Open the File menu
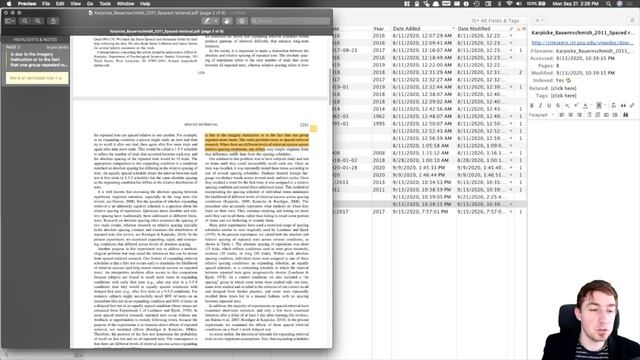 [x=46, y=4]
